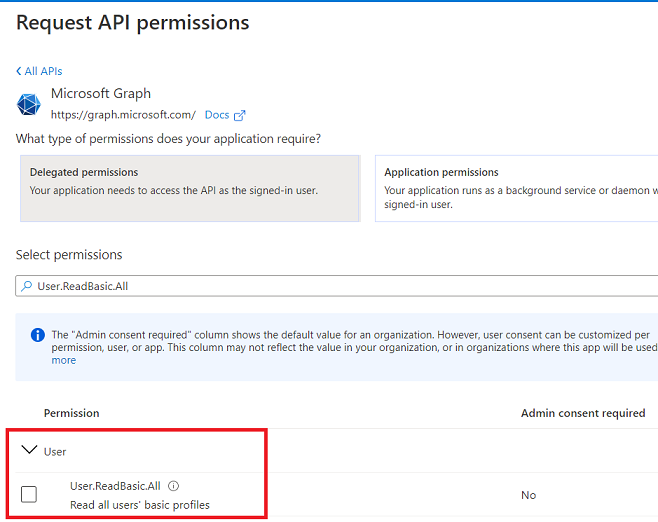Click the permissions search field

[x=337, y=286]
